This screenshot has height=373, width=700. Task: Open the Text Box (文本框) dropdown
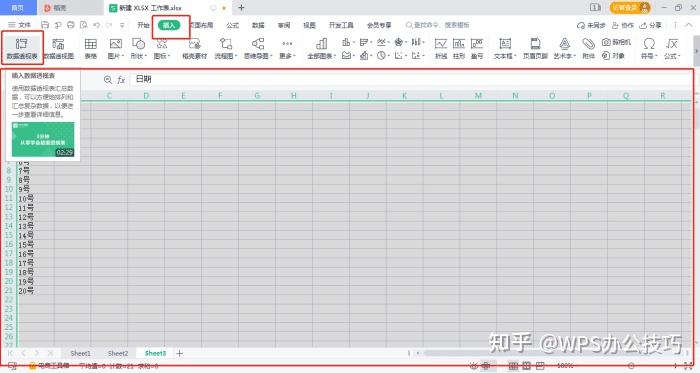(505, 48)
